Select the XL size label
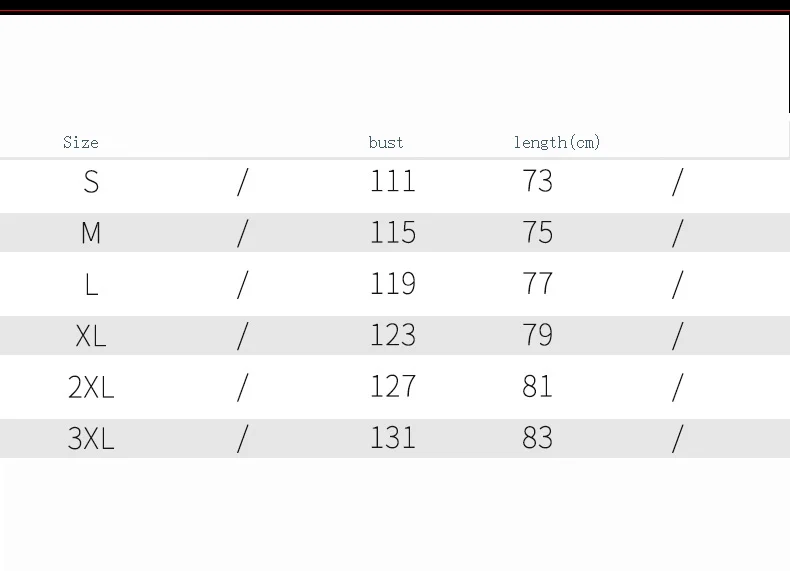790x571 pixels. [91, 336]
